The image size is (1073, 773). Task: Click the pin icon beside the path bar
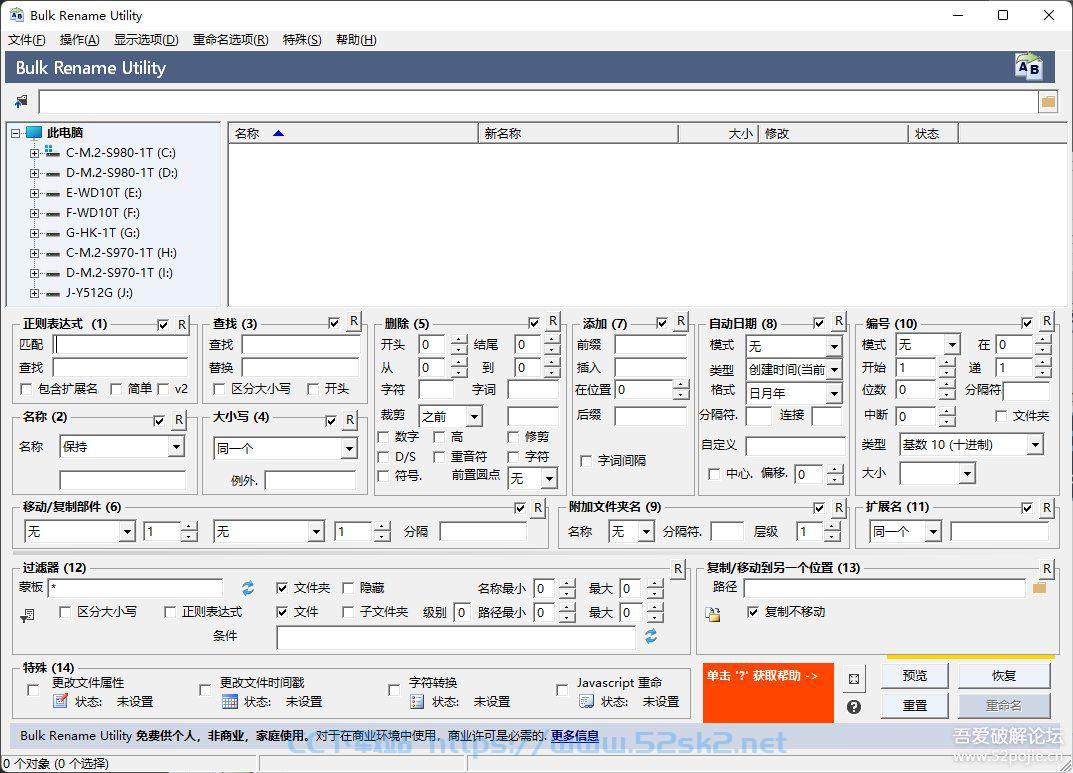pos(21,102)
